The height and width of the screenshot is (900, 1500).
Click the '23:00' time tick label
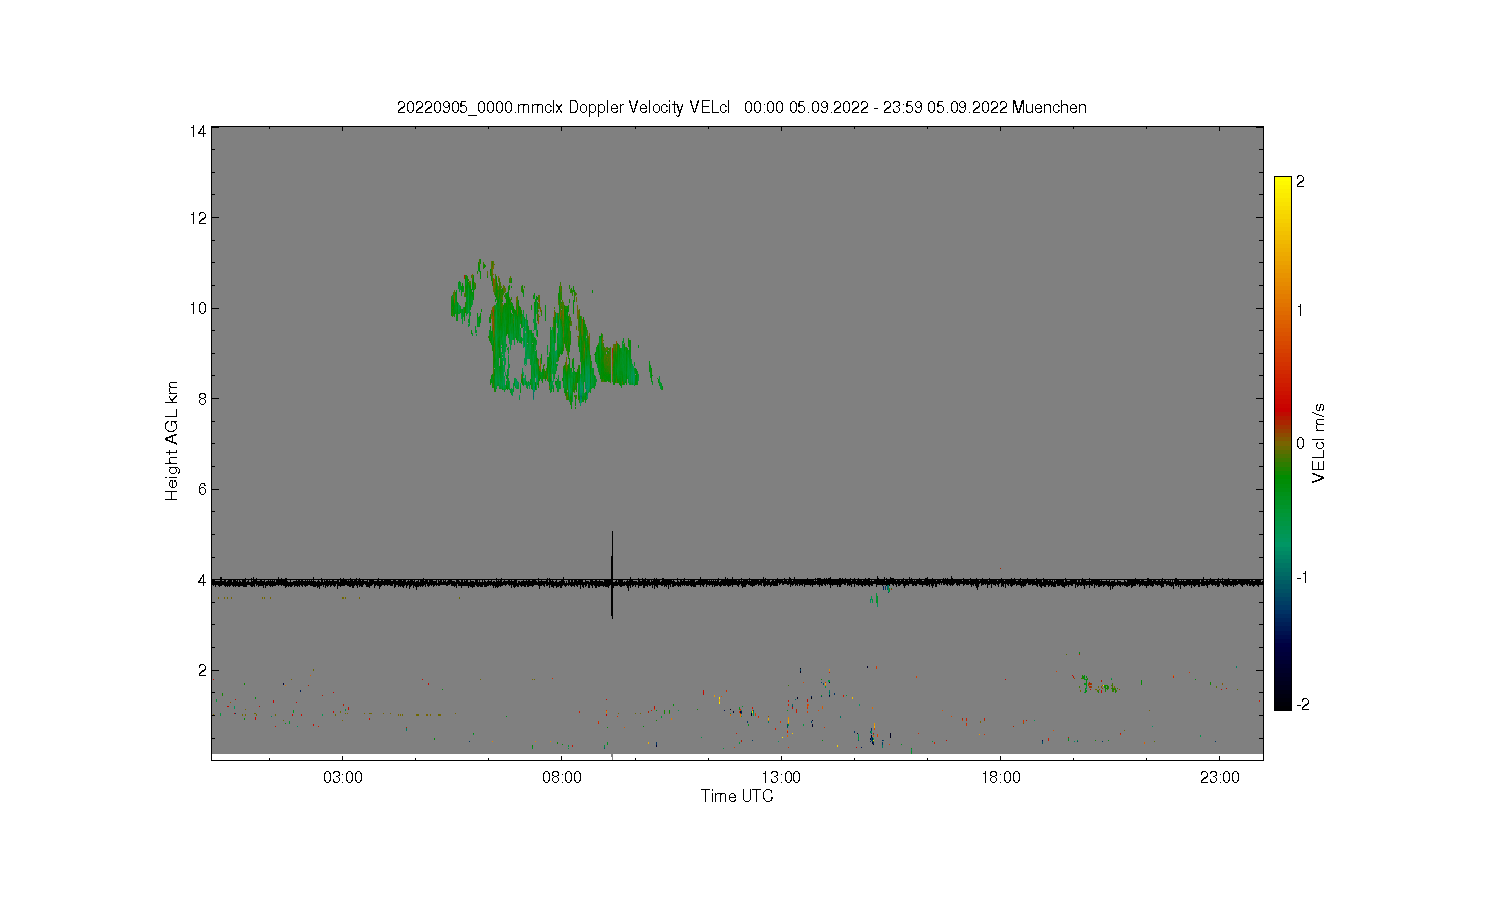pyautogui.click(x=1220, y=777)
